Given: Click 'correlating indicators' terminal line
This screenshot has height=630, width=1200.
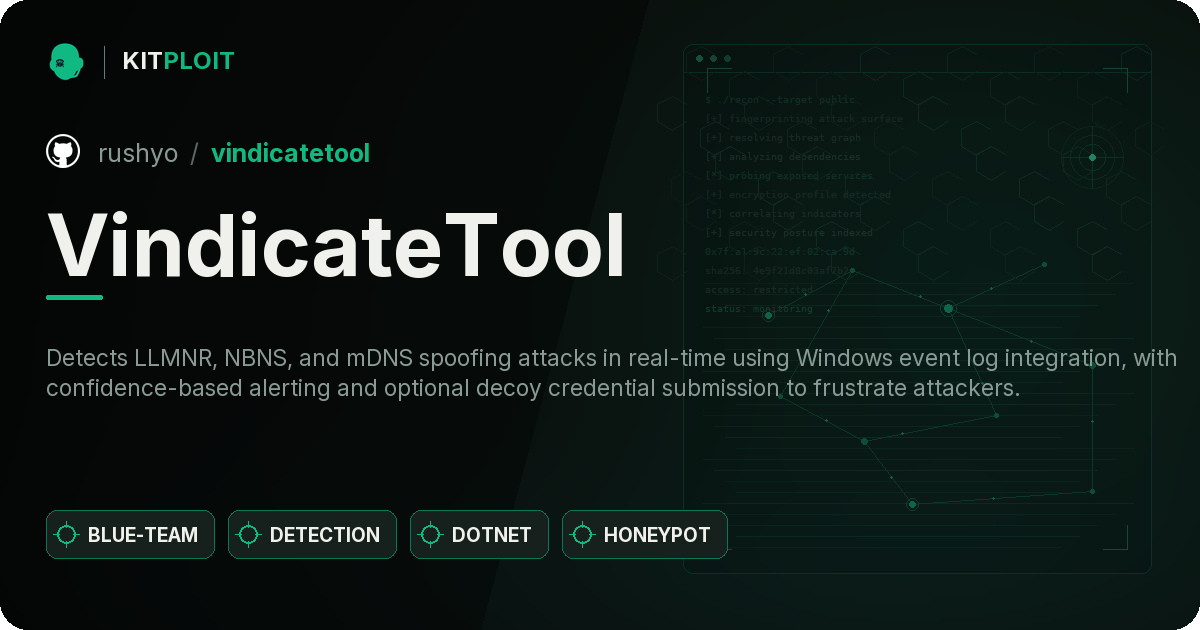Looking at the screenshot, I should [x=782, y=214].
